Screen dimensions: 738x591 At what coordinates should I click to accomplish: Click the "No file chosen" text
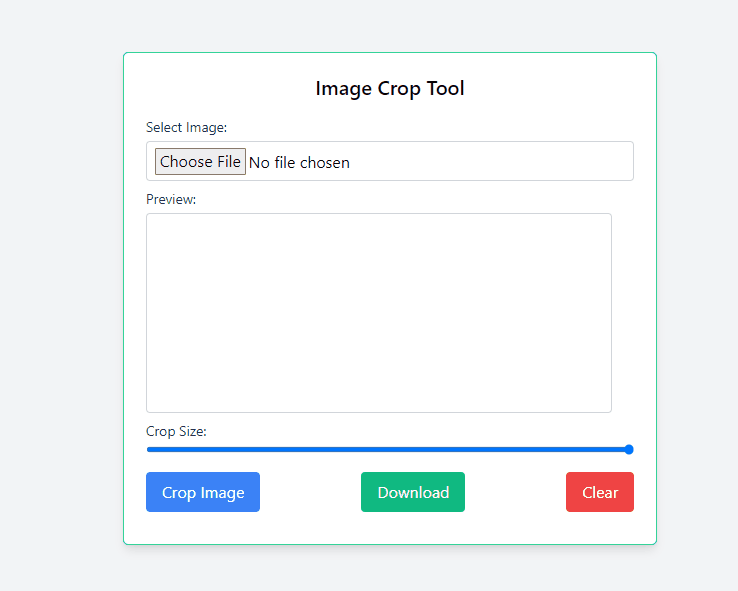pyautogui.click(x=299, y=162)
